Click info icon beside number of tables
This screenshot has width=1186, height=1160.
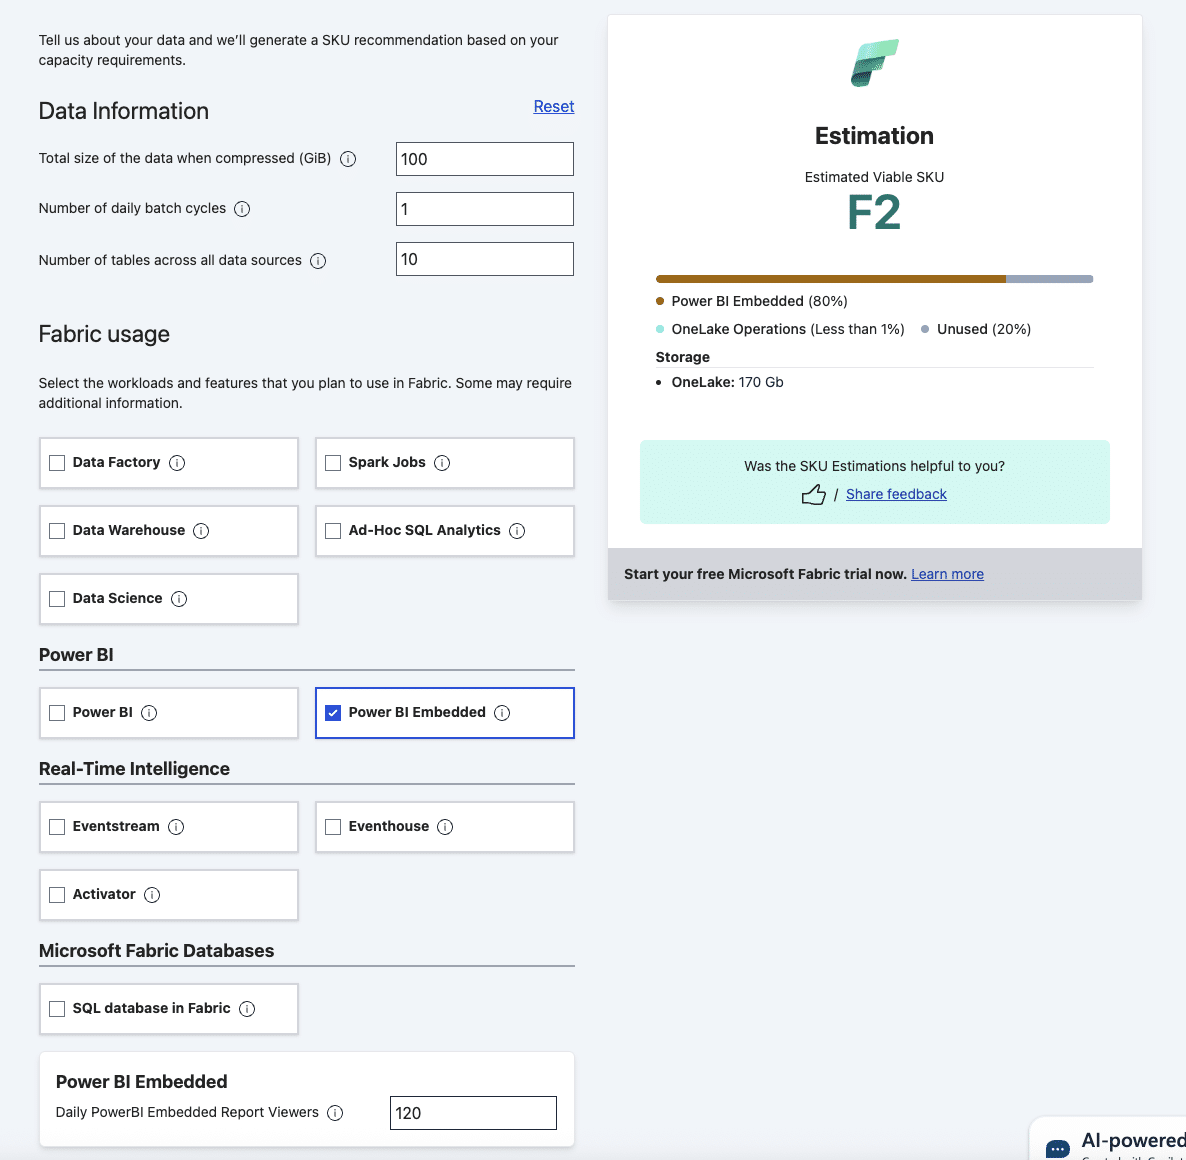318,261
